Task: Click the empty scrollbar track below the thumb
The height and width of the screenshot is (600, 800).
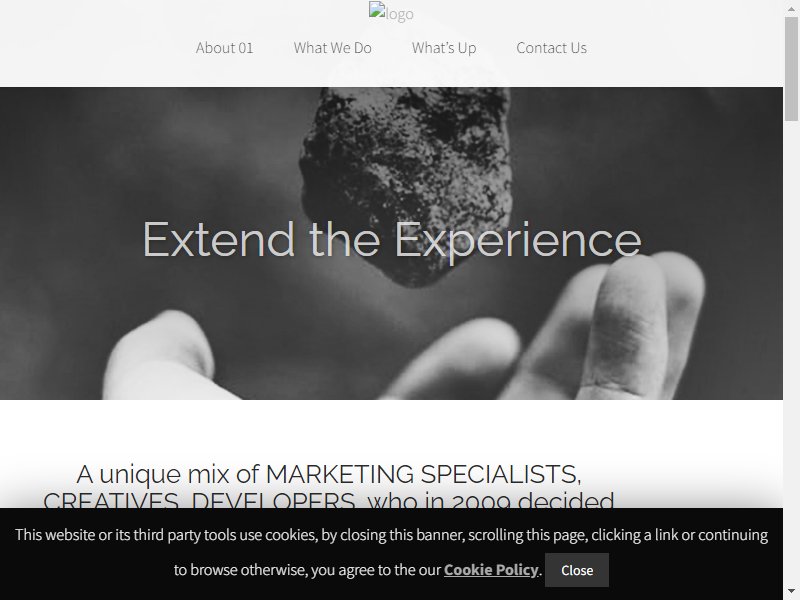Action: [x=792, y=352]
